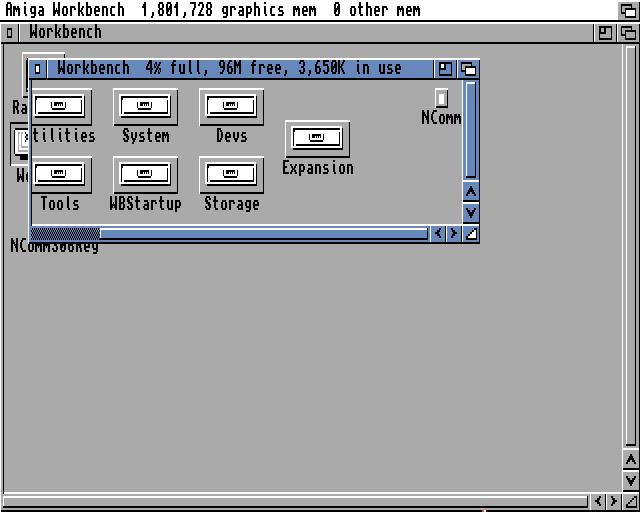Click main window's sizing gadget
This screenshot has height=512, width=640.
click(631, 501)
